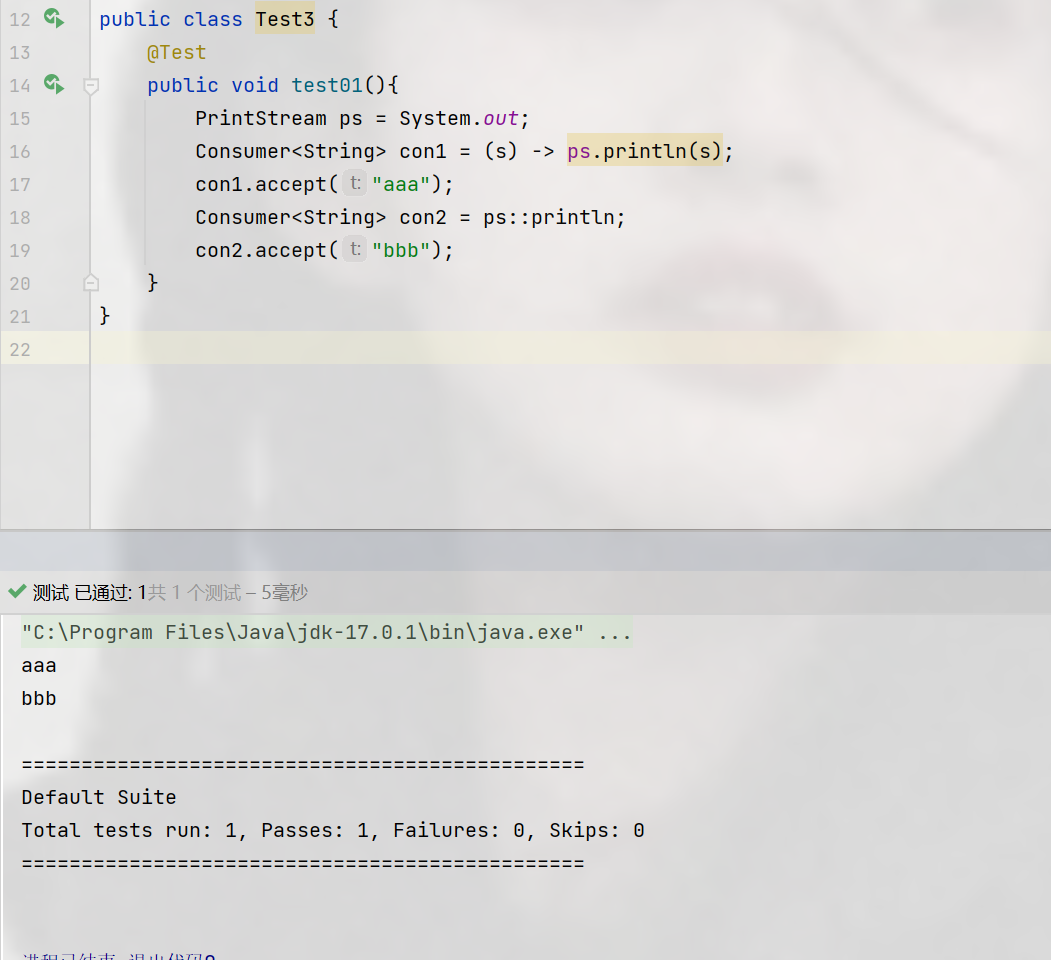Click line number 16 in gutter
This screenshot has width=1051, height=960.
point(20,152)
